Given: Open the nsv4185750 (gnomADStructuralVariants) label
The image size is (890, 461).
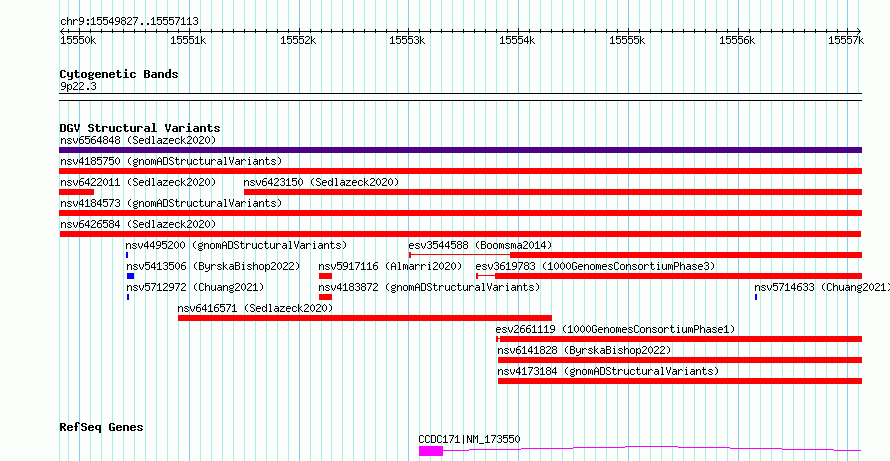Looking at the screenshot, I should coord(171,161).
